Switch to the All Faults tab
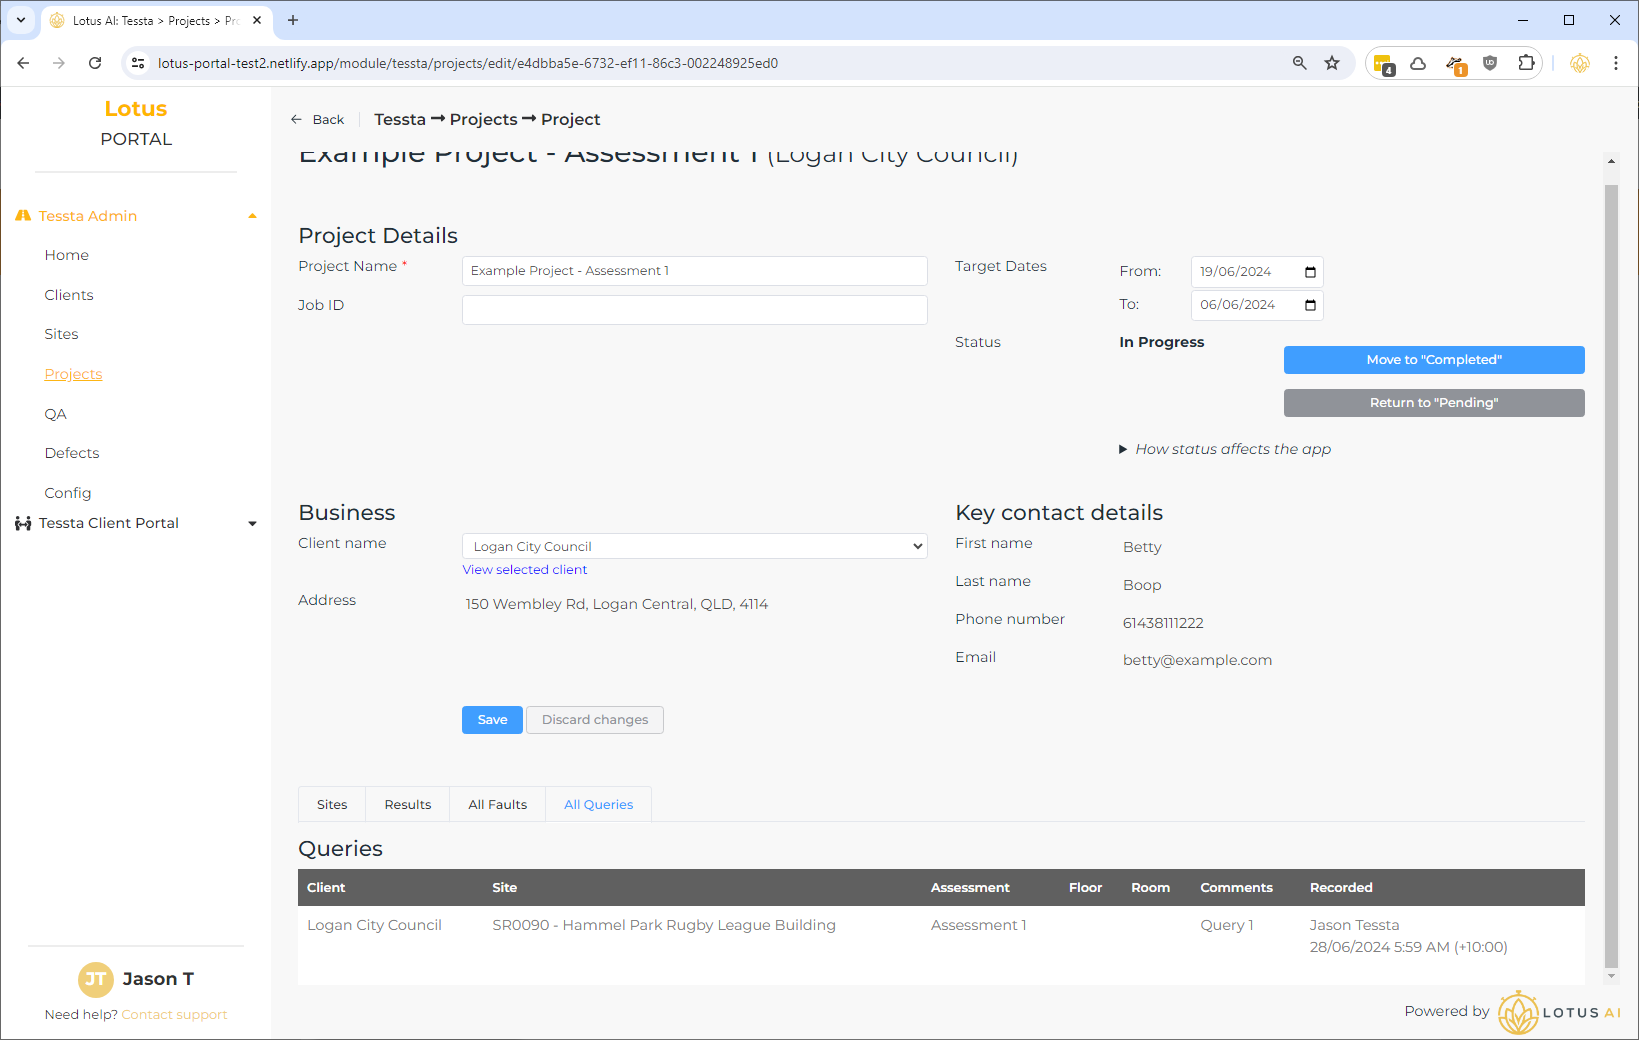 497,804
